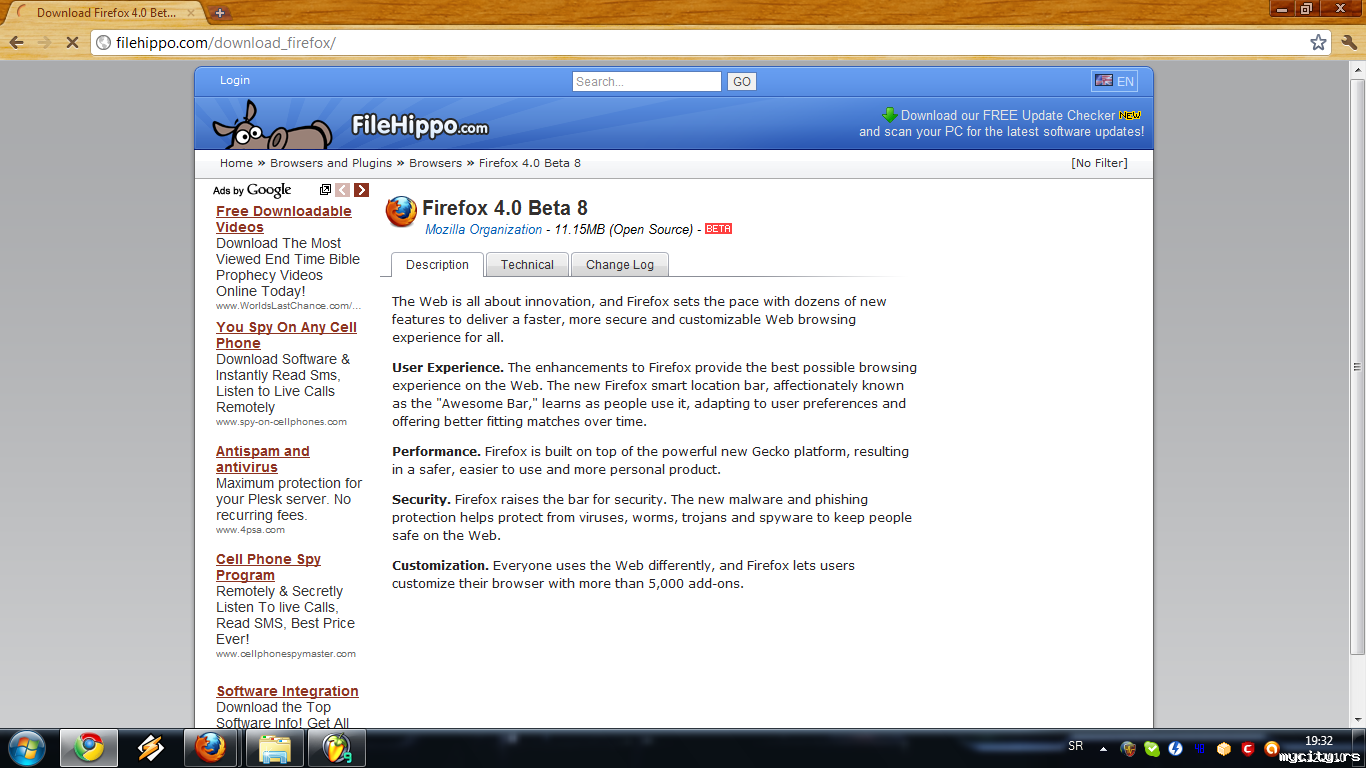Click the page's vertical scrollbar
The height and width of the screenshot is (768, 1366).
(x=1357, y=365)
